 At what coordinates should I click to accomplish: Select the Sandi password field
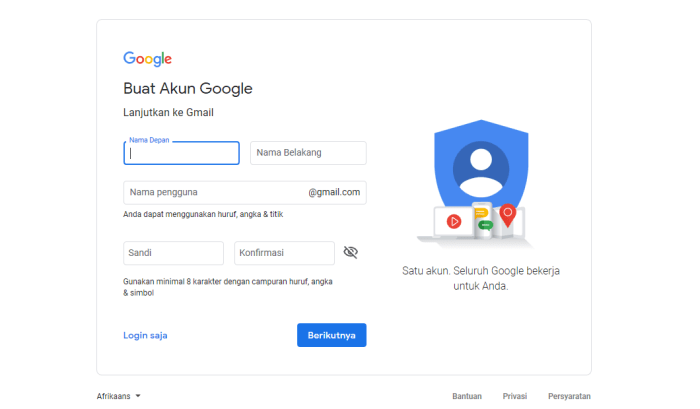pos(174,253)
